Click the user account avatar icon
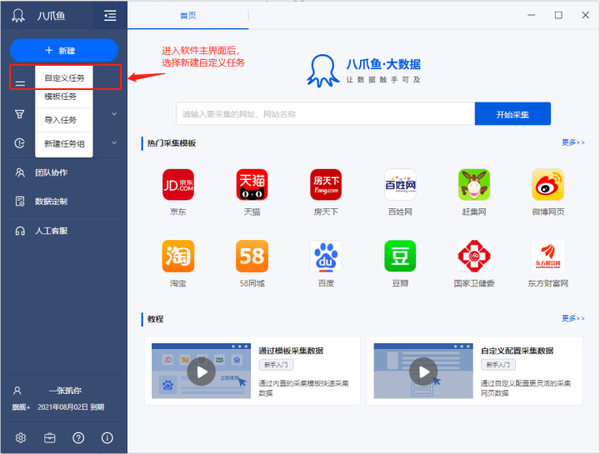Screen dimensions: 600x454 (17, 390)
